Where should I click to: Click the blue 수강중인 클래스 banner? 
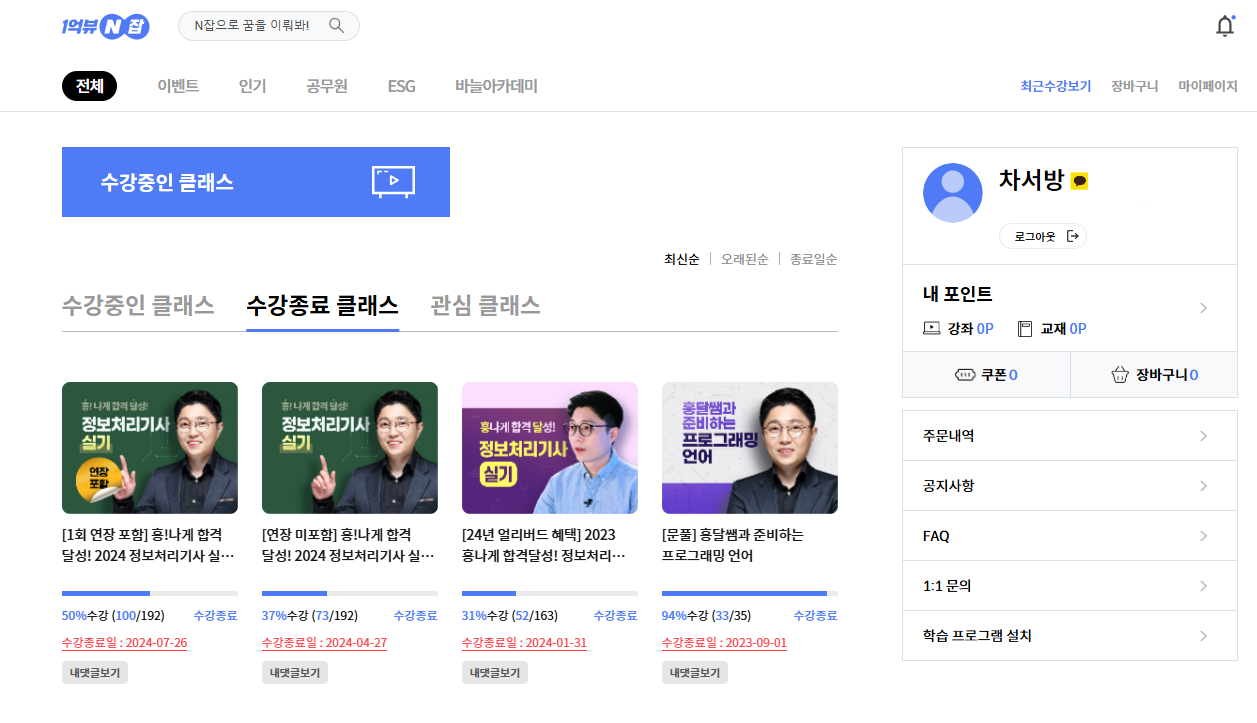pos(256,182)
